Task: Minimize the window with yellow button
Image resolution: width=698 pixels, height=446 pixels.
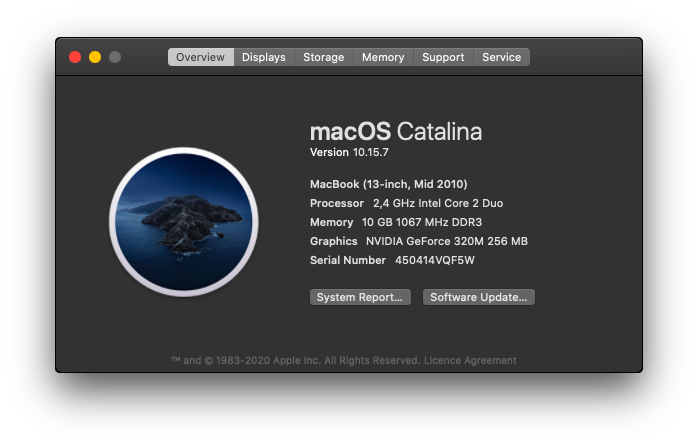Action: coord(95,57)
